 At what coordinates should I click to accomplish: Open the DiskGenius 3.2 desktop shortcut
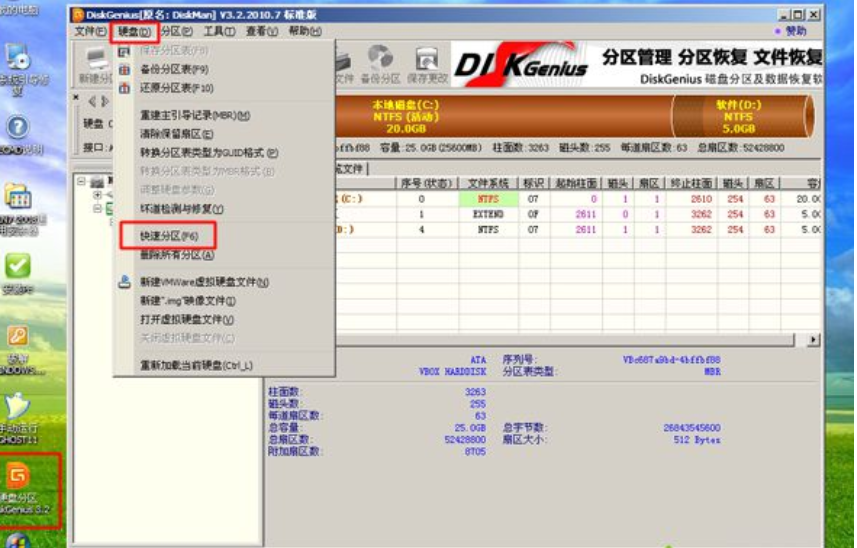click(x=19, y=489)
